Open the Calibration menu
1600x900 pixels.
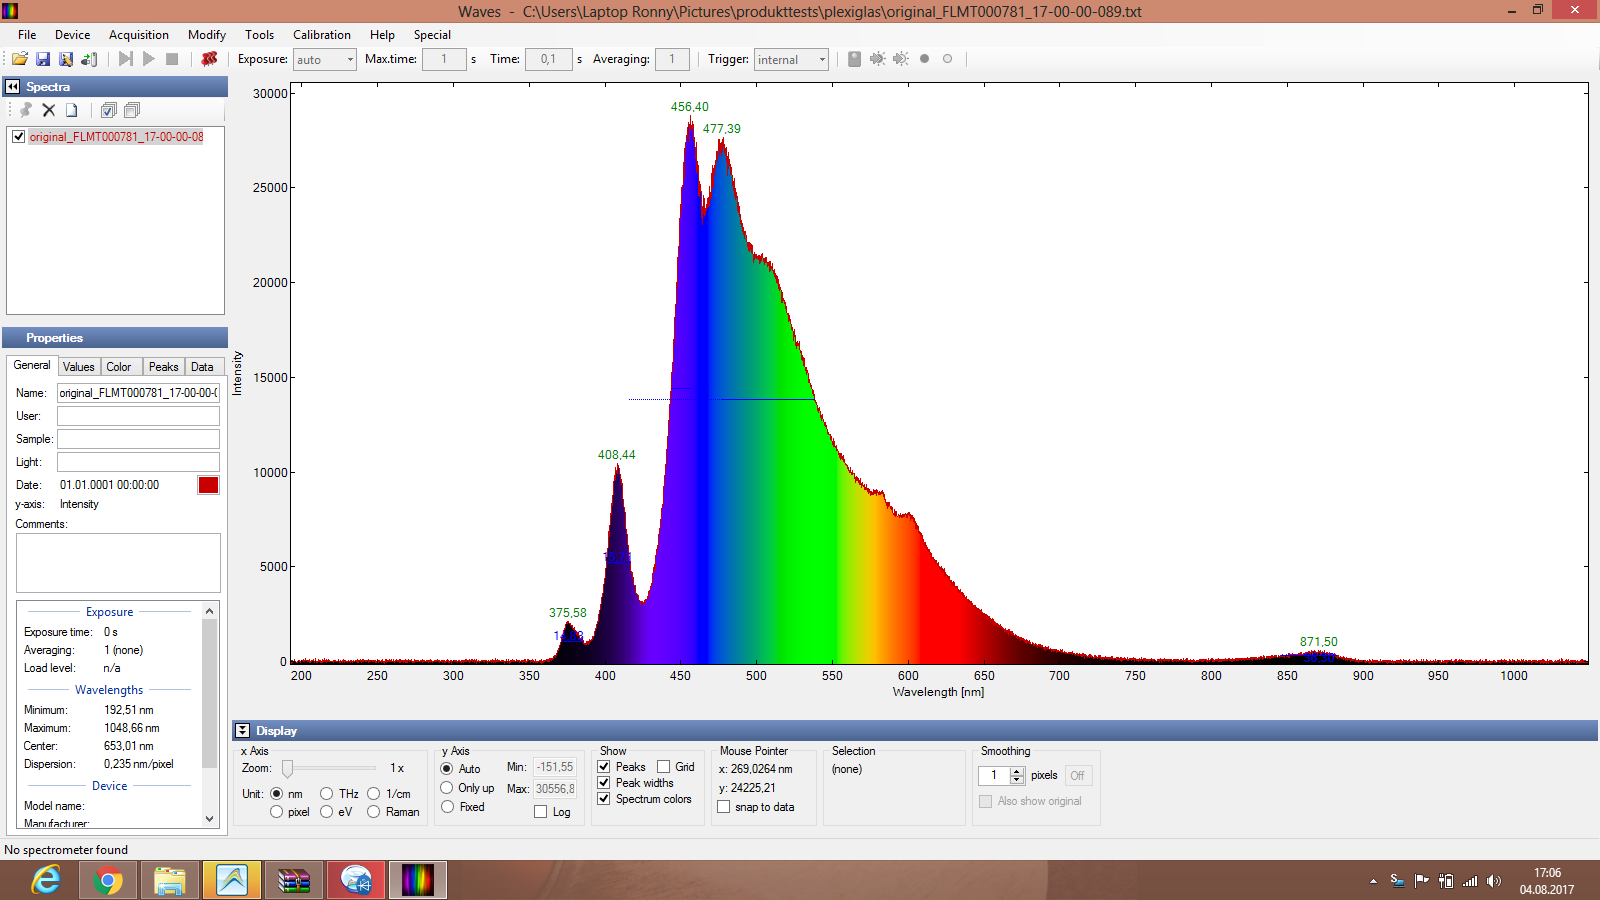click(x=321, y=35)
